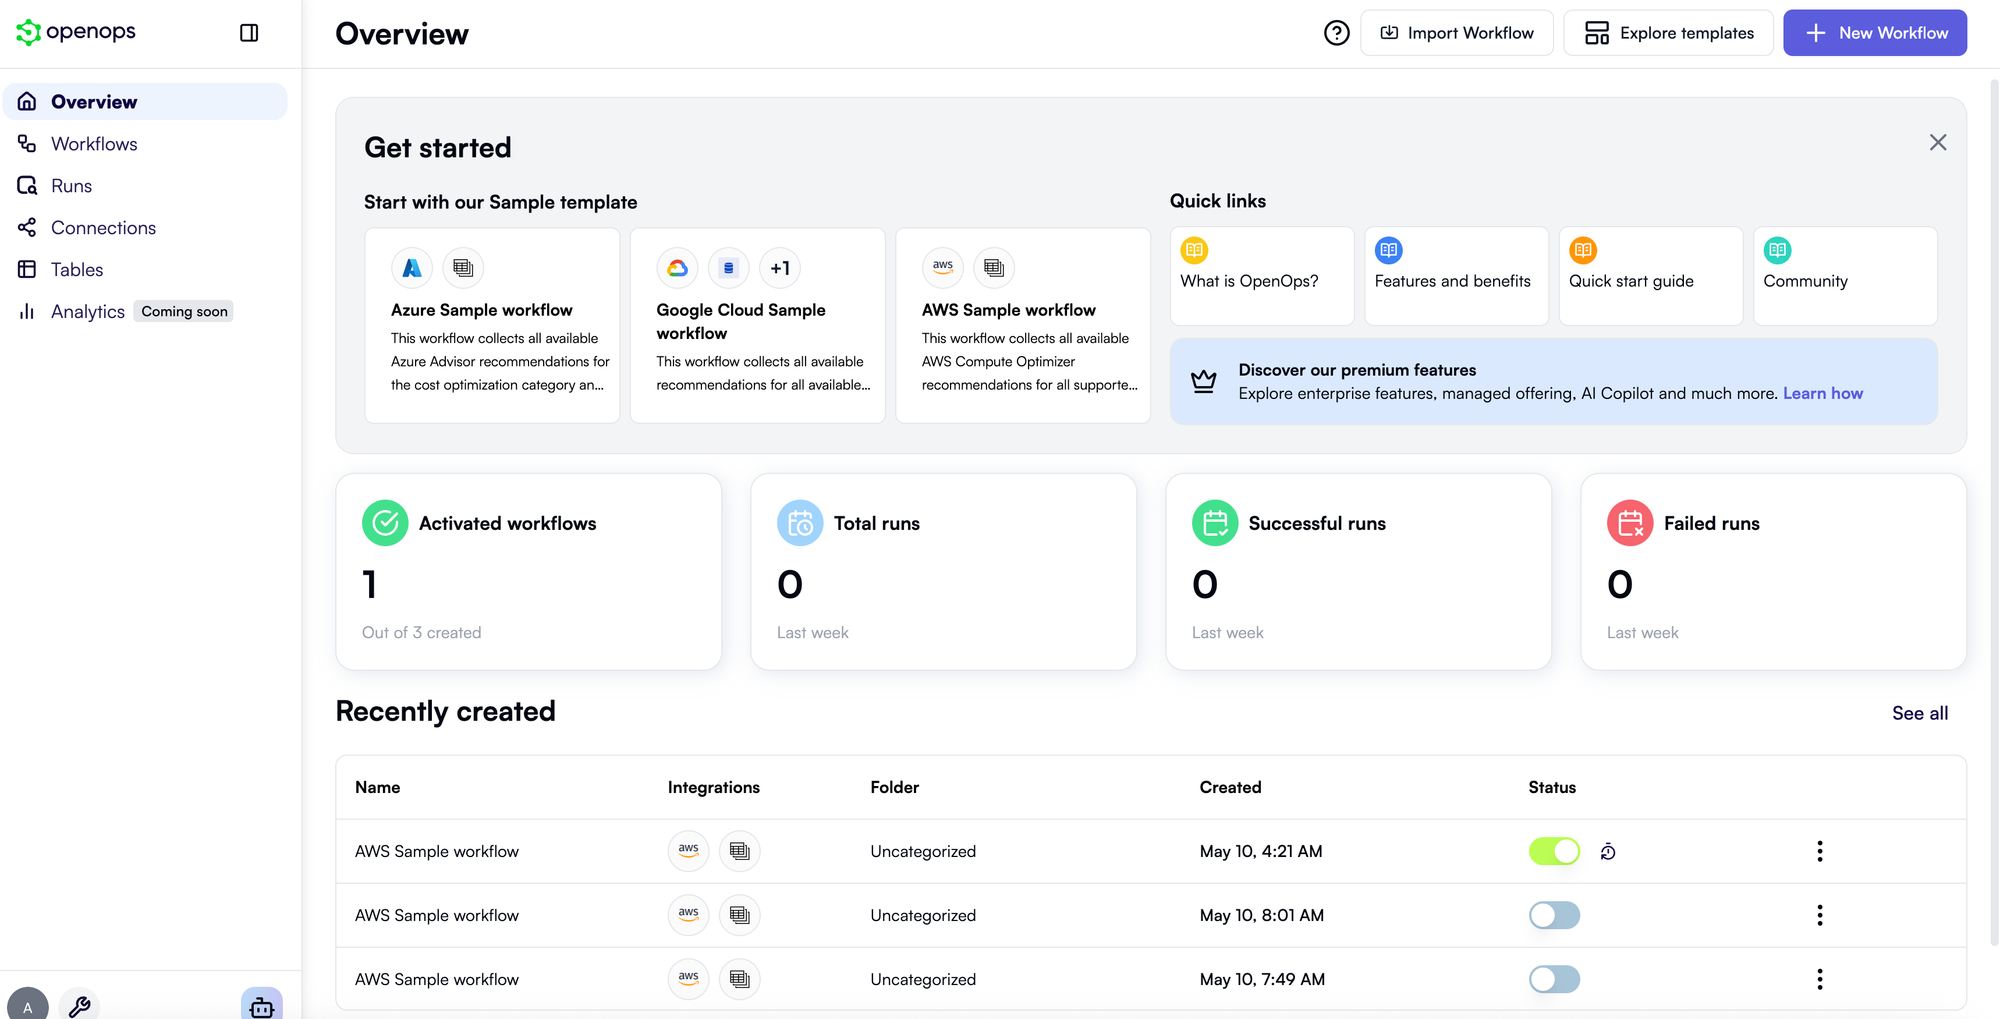Click the Features and benefits book icon

click(1388, 250)
